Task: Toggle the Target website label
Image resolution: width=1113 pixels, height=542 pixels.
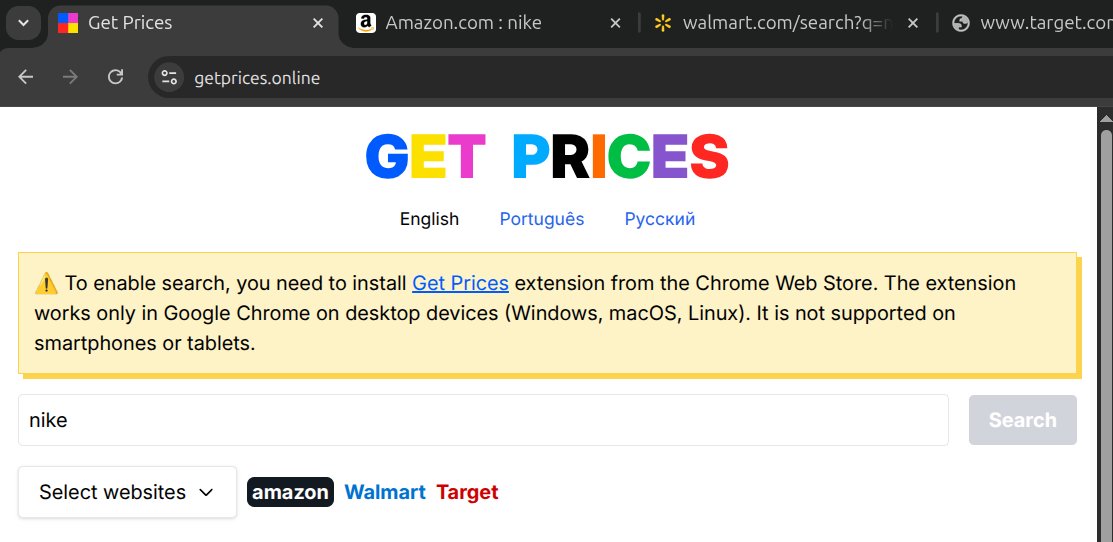Action: coord(467,492)
